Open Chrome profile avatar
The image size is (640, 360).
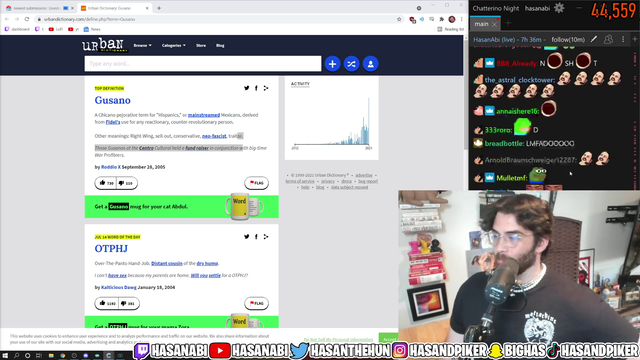click(452, 19)
